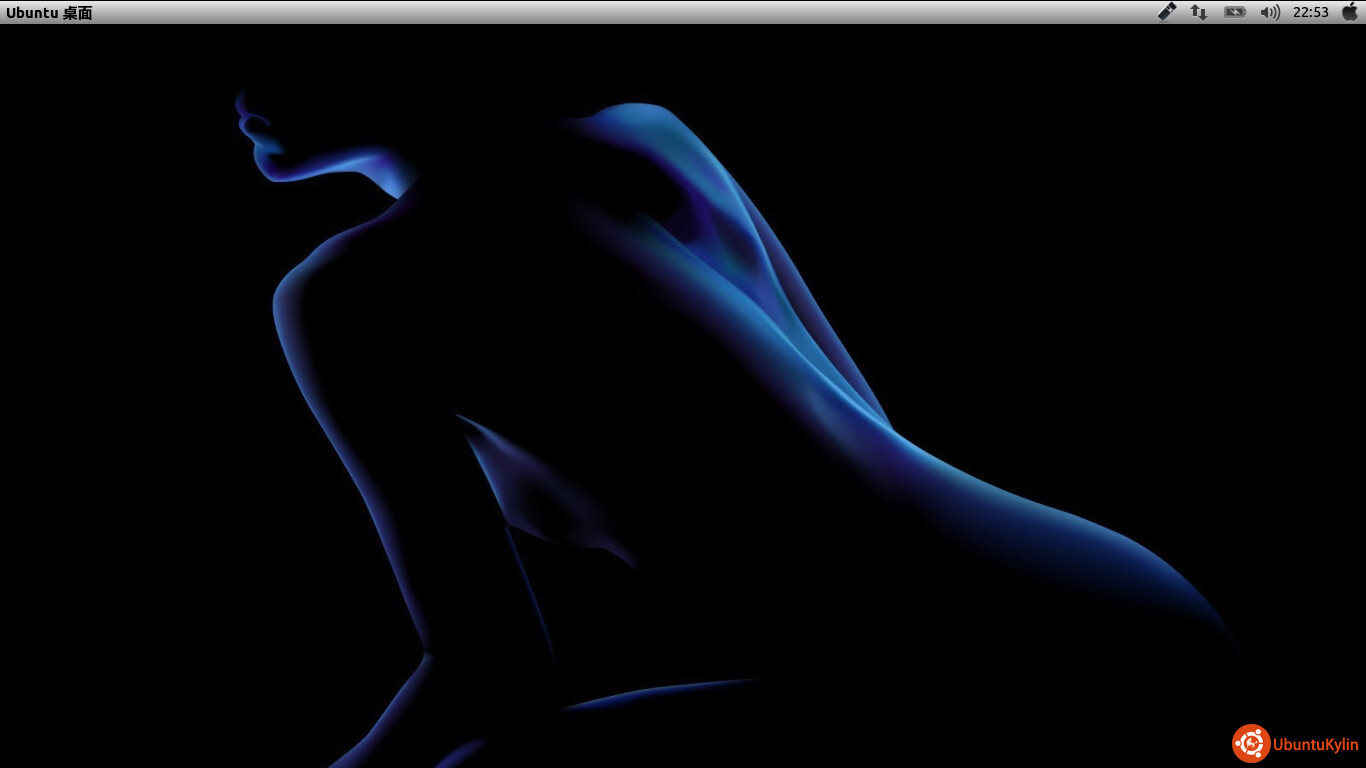
Task: Open the Apple logo session menu
Action: 1350,12
